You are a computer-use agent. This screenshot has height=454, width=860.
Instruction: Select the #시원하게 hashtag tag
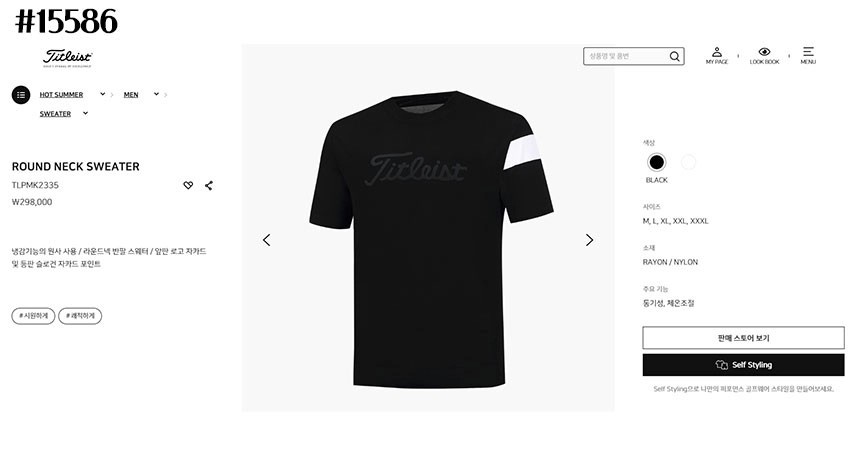pyautogui.click(x=33, y=316)
